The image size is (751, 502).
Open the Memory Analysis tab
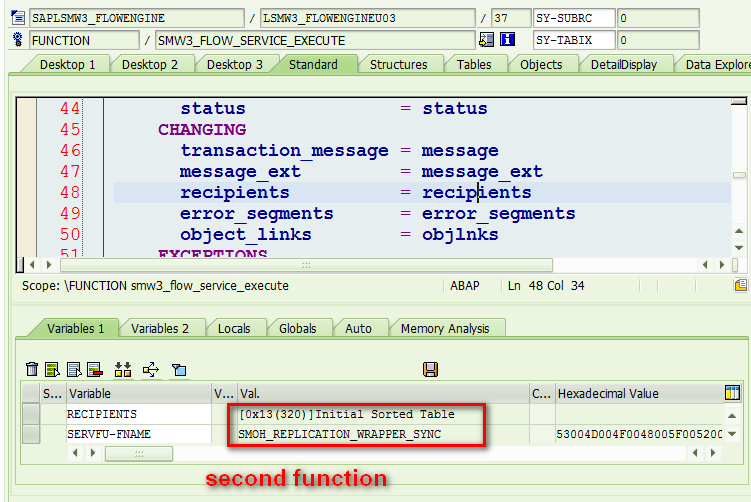point(445,329)
